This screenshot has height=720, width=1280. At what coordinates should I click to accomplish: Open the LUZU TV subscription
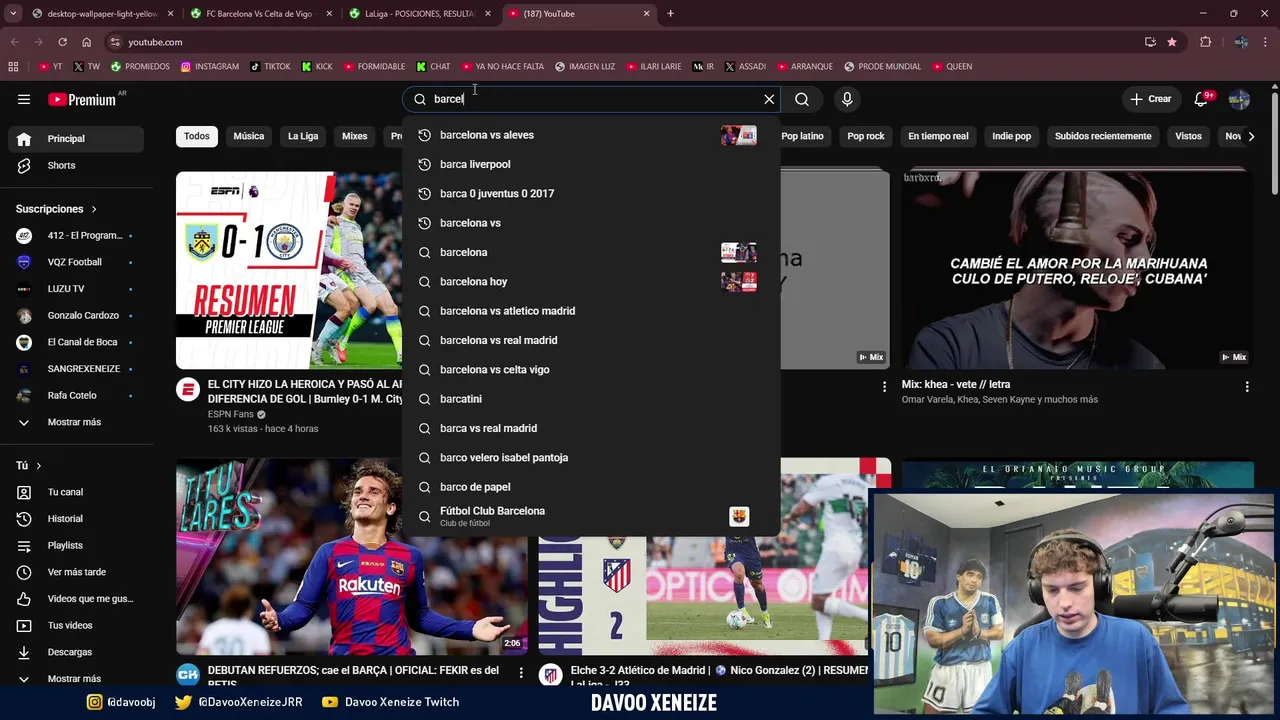[76, 289]
